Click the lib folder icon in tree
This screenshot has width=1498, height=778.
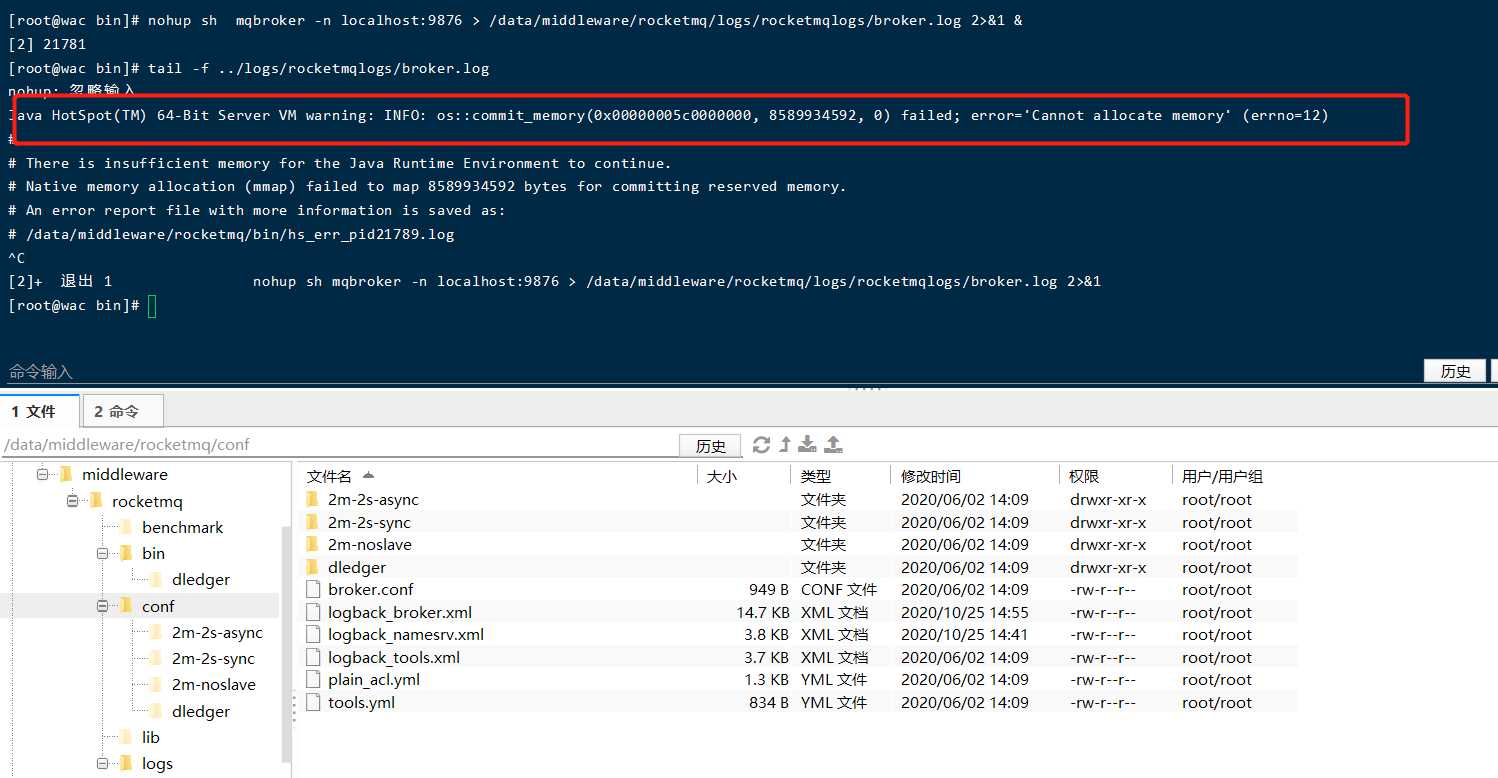(125, 737)
